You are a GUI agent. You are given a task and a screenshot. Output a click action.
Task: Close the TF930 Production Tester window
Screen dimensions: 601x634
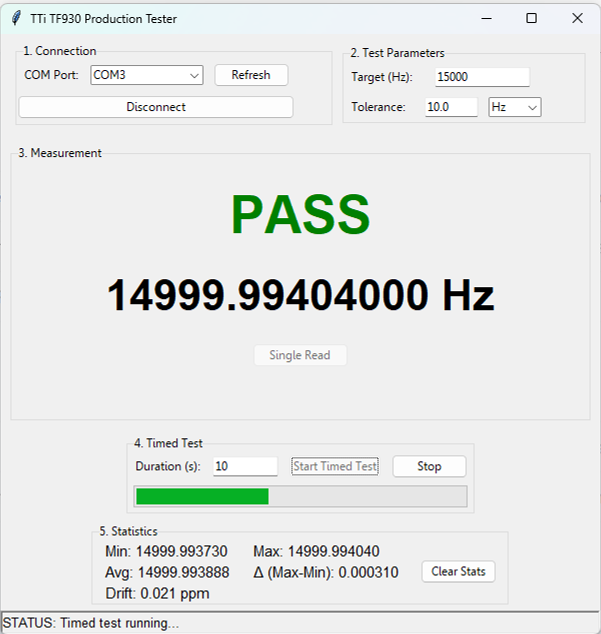pyautogui.click(x=577, y=18)
